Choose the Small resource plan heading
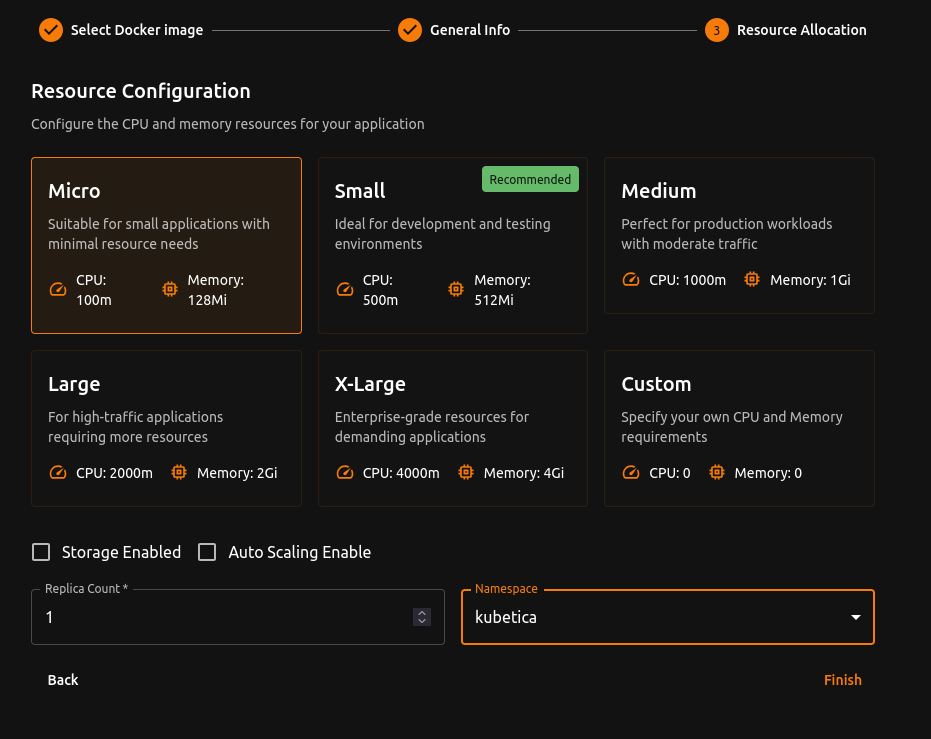Viewport: 931px width, 739px height. click(x=360, y=191)
